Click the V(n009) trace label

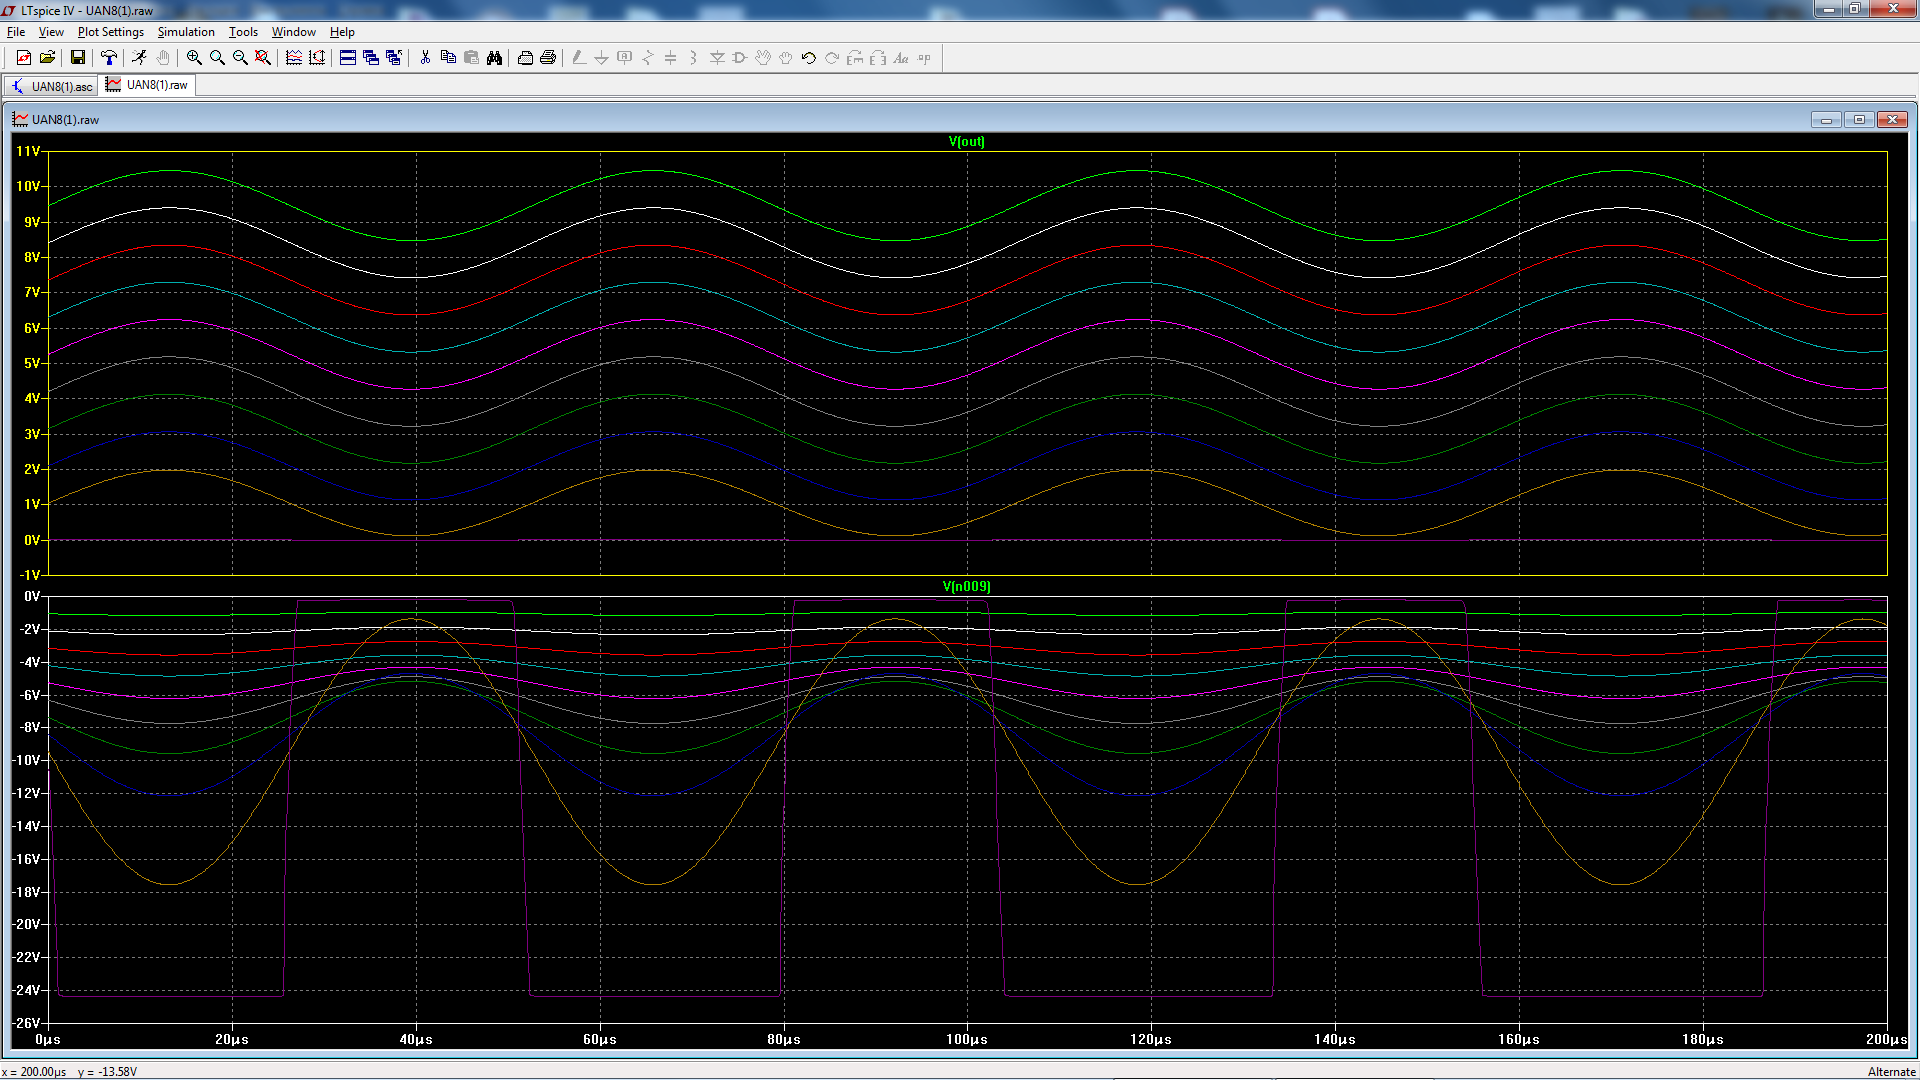[966, 587]
